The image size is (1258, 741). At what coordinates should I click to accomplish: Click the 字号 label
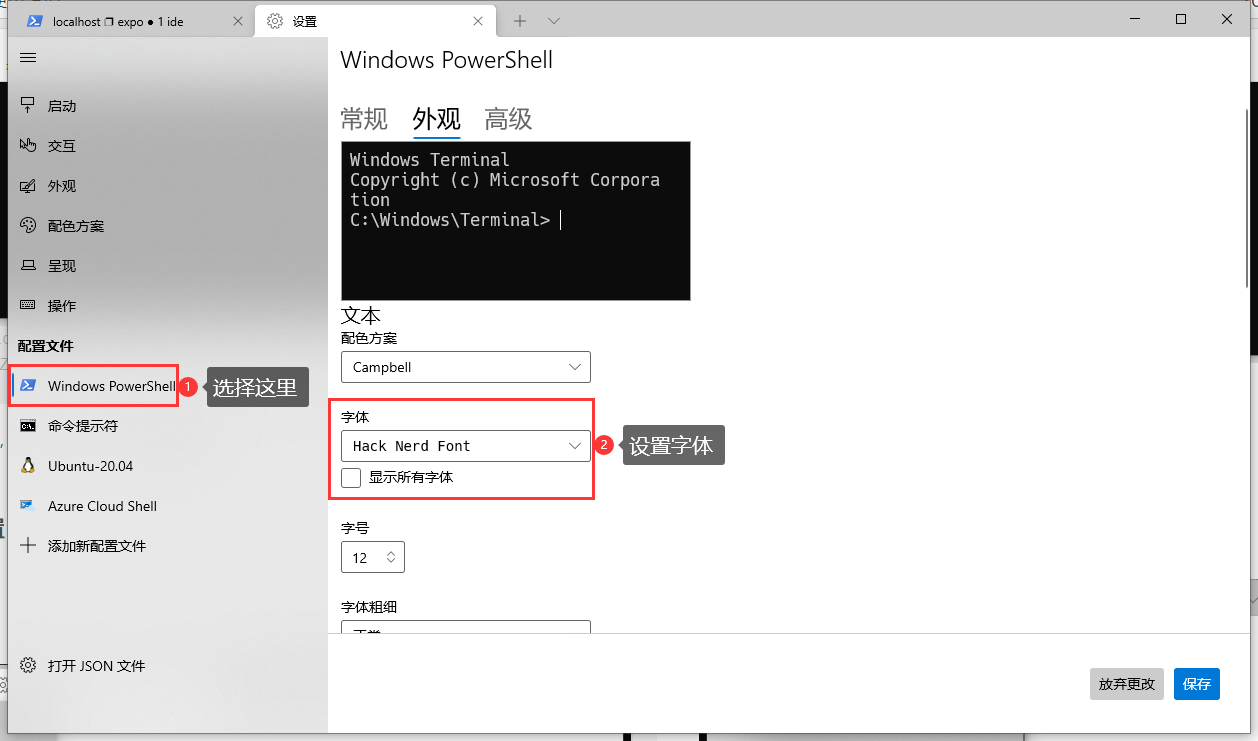[355, 528]
